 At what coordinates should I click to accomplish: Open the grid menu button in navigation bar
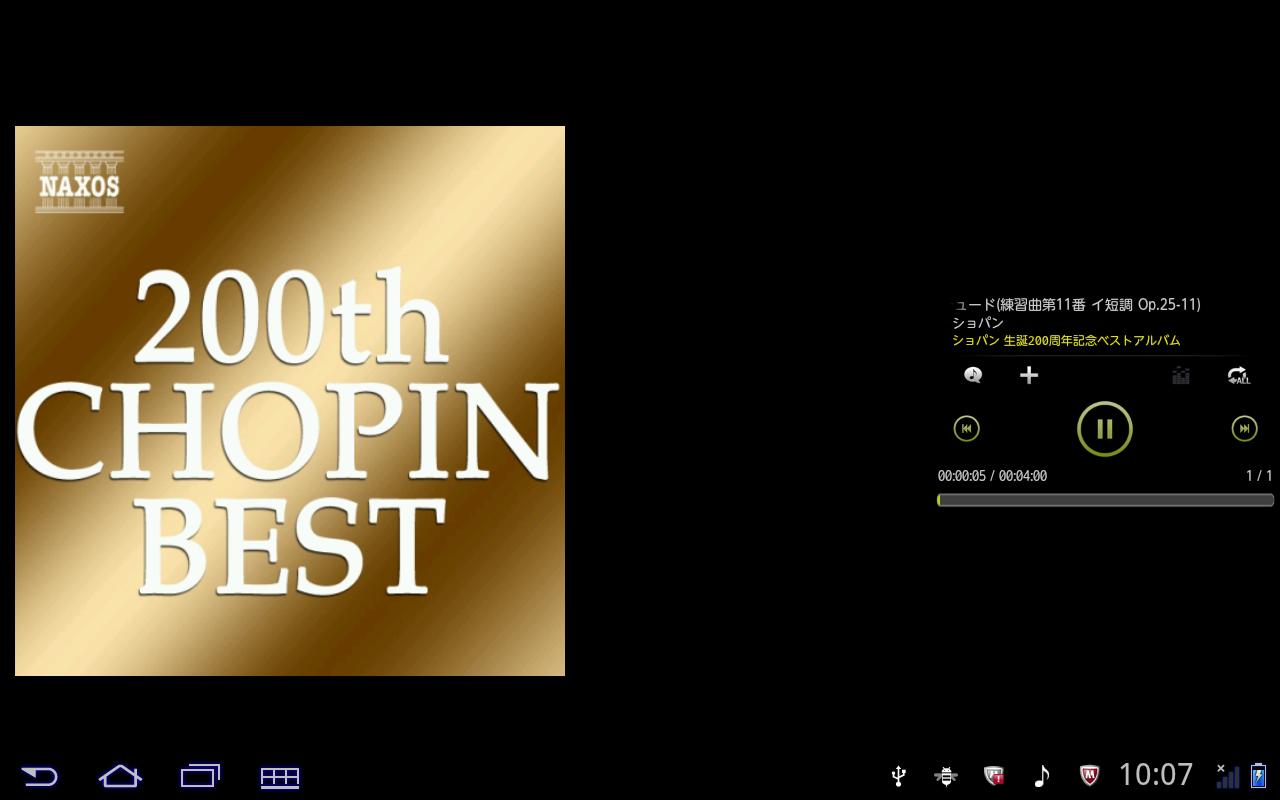pos(280,777)
